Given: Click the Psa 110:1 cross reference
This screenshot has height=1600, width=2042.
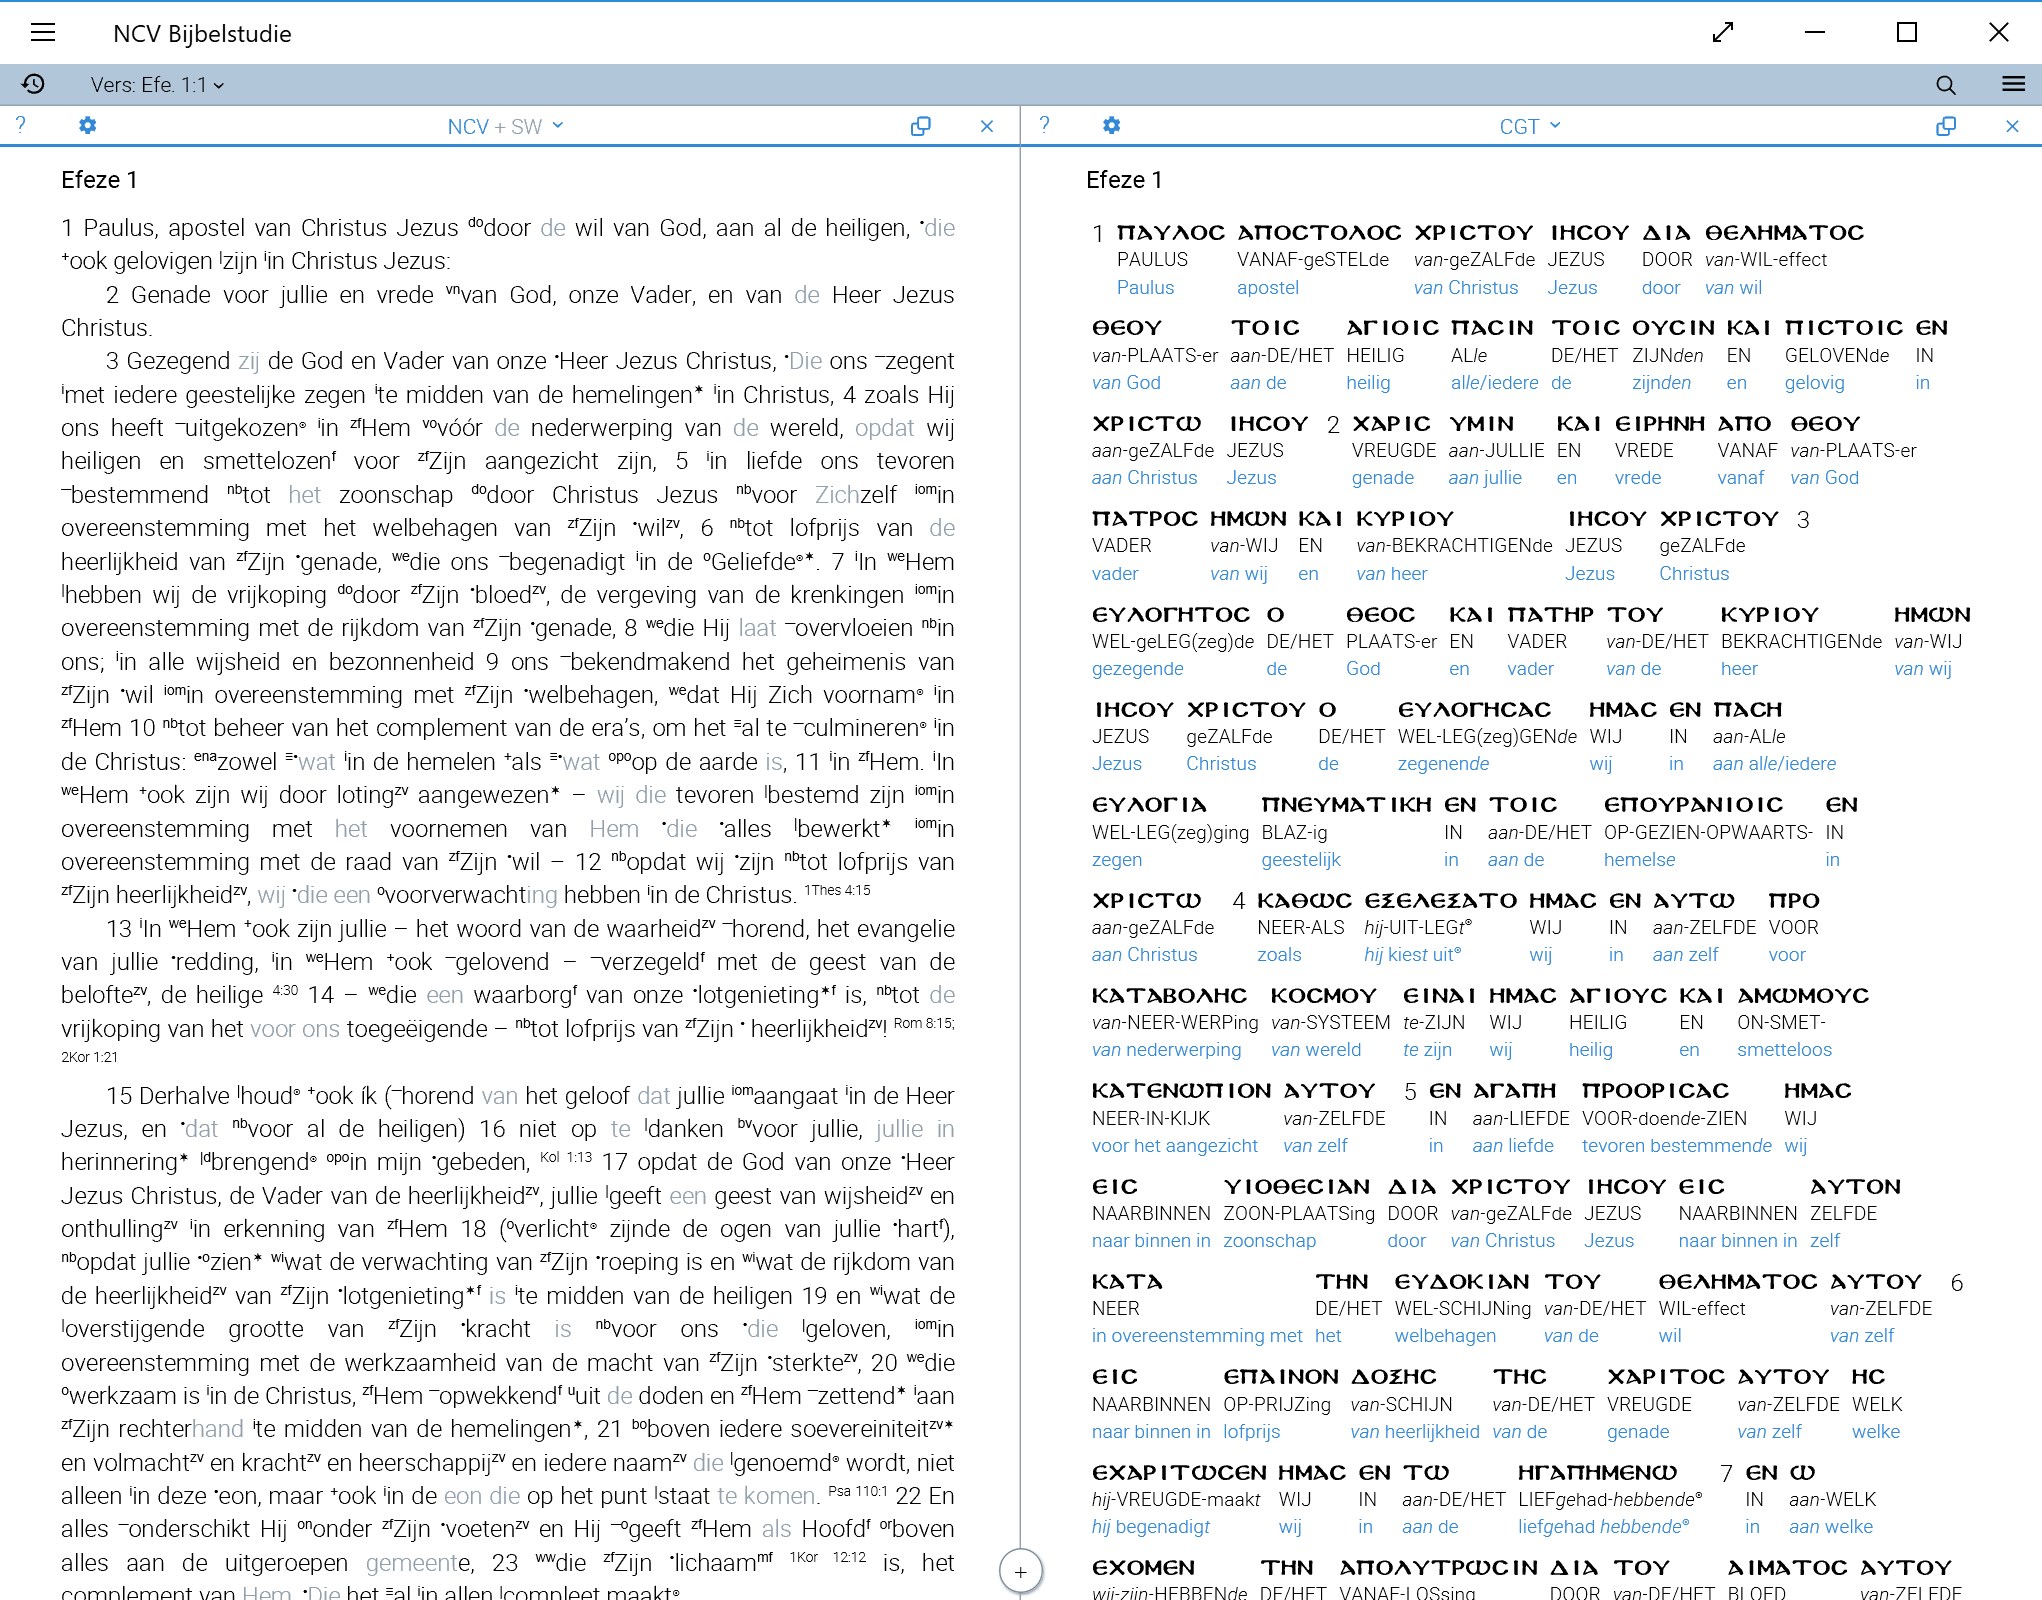Looking at the screenshot, I should (859, 1491).
